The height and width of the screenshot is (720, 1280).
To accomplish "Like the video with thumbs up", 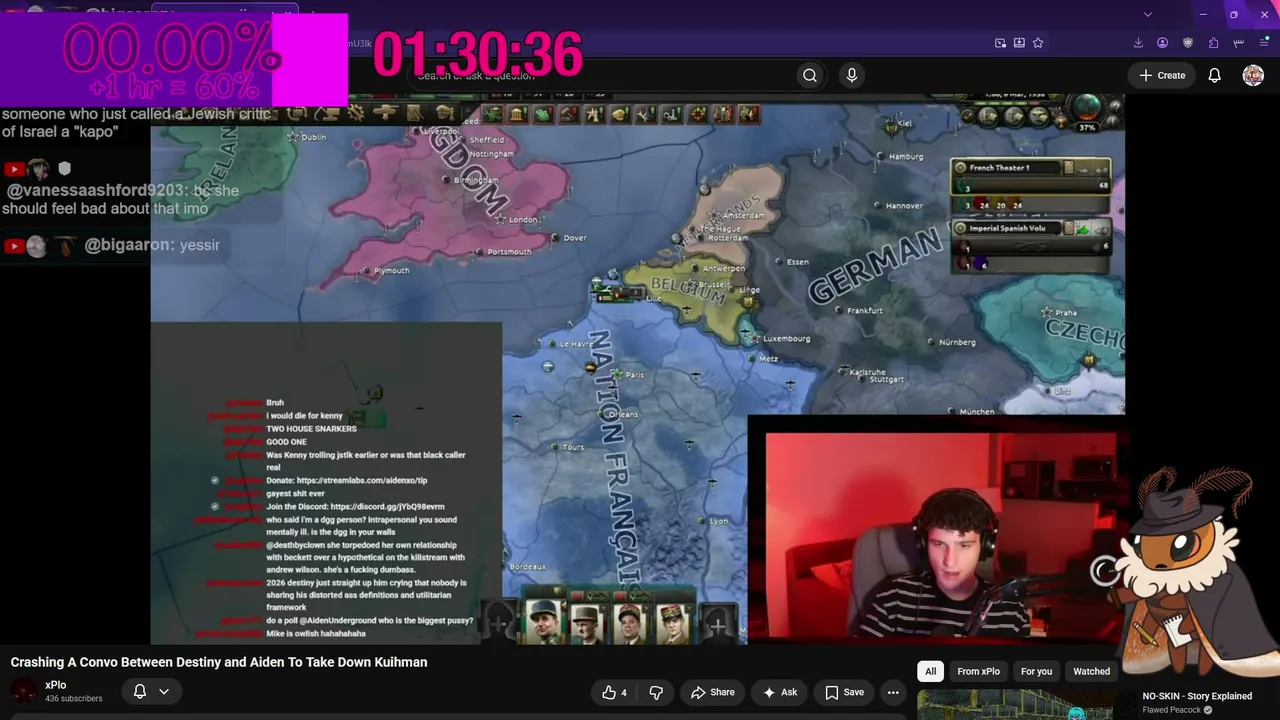I will click(x=614, y=692).
